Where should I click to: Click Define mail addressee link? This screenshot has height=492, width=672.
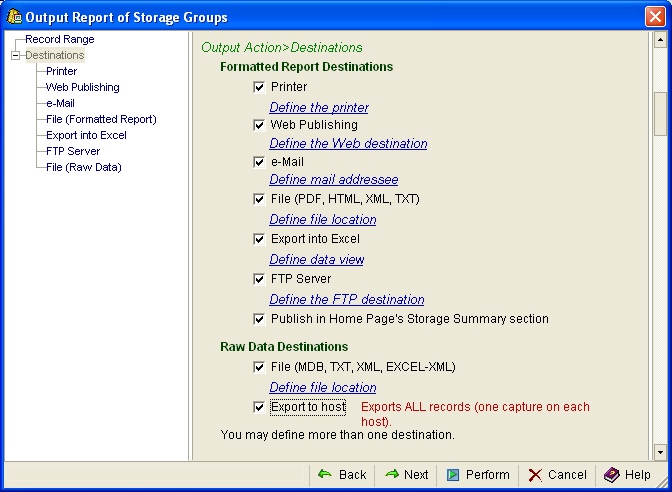point(333,180)
